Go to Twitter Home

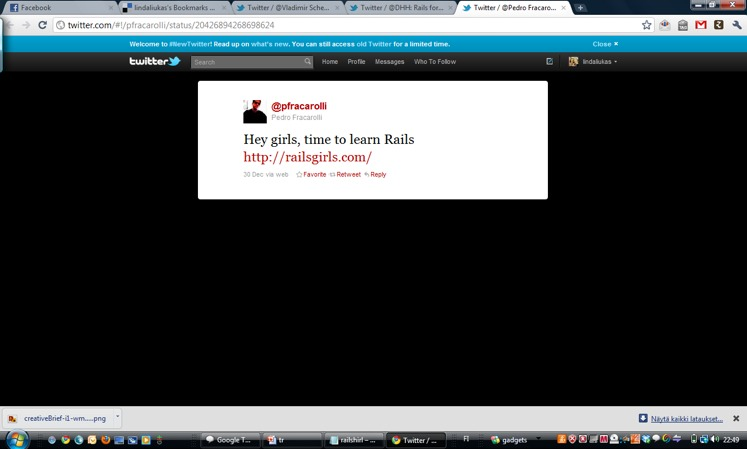pos(330,61)
